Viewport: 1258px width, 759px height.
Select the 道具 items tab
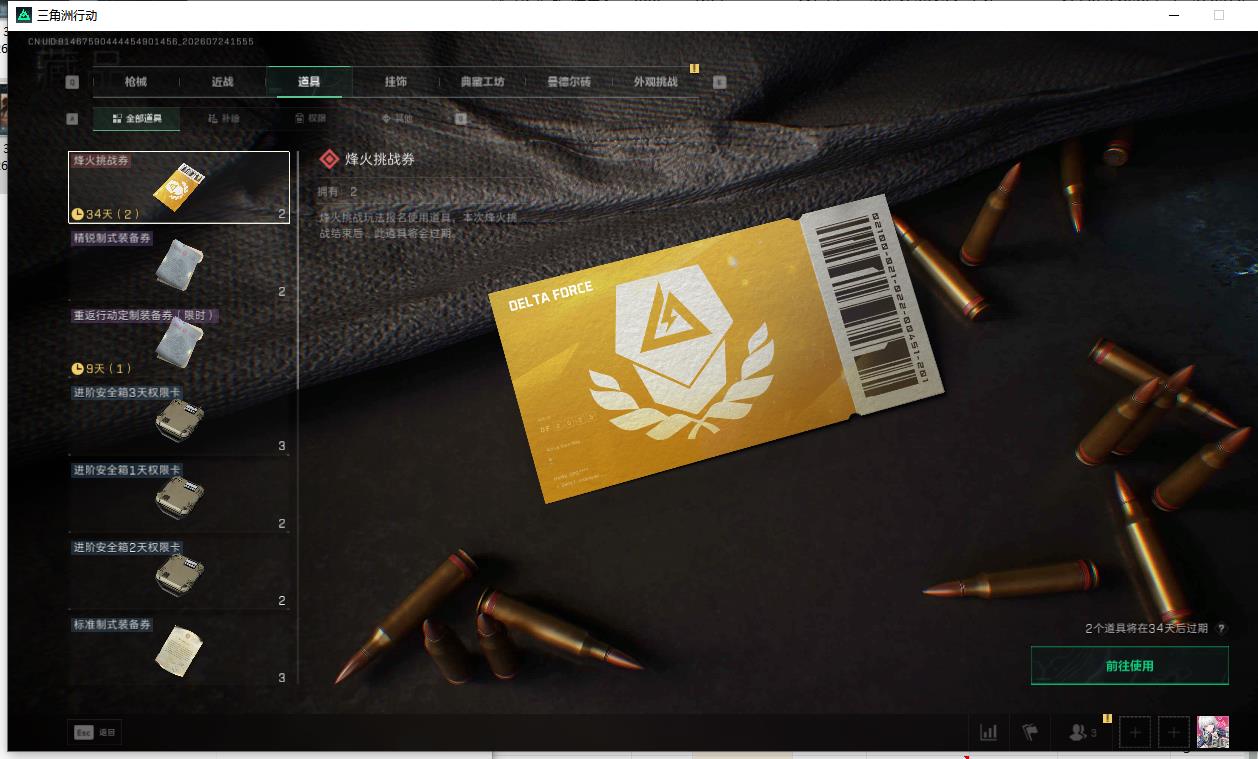pyautogui.click(x=309, y=81)
